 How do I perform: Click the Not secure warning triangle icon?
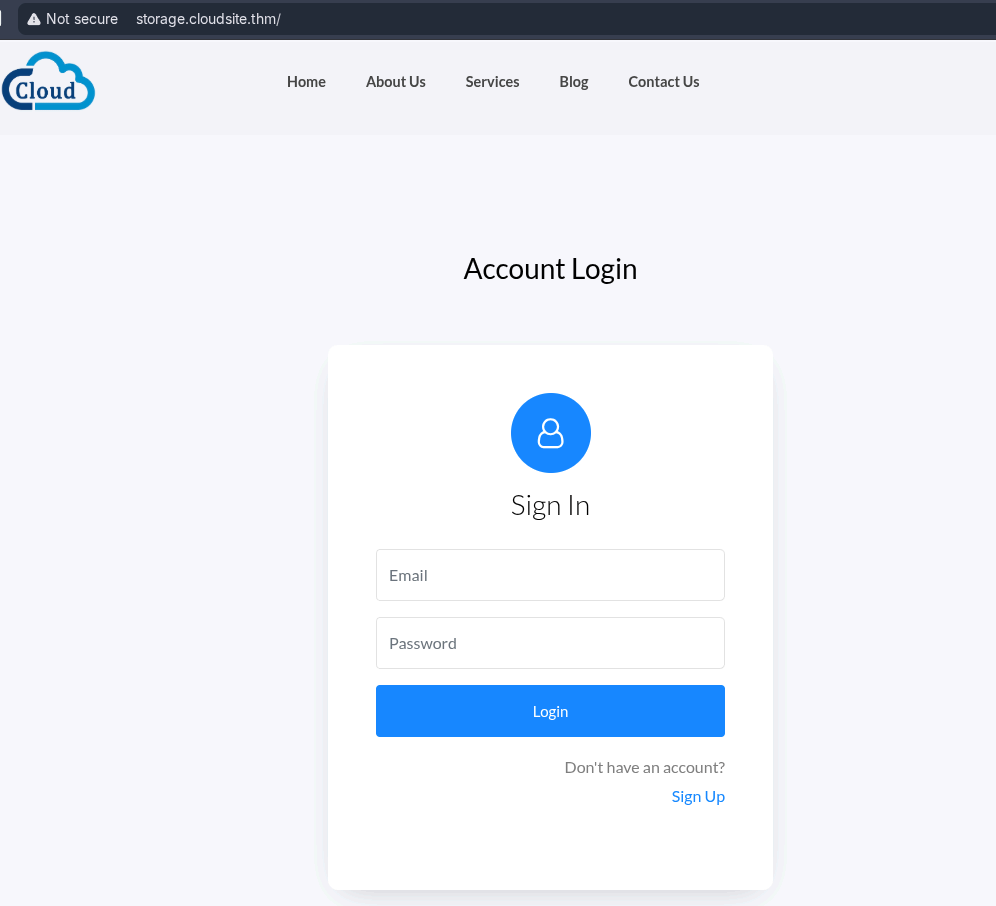click(34, 19)
